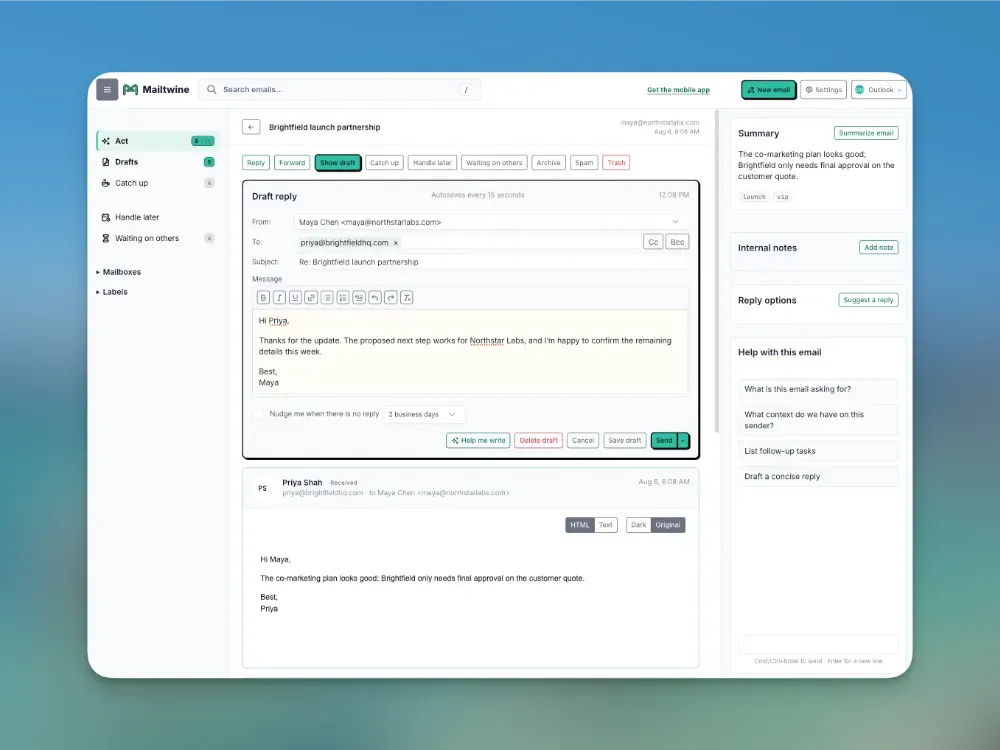Redo the last edit in the draft
Image resolution: width=1000 pixels, height=750 pixels.
point(391,298)
